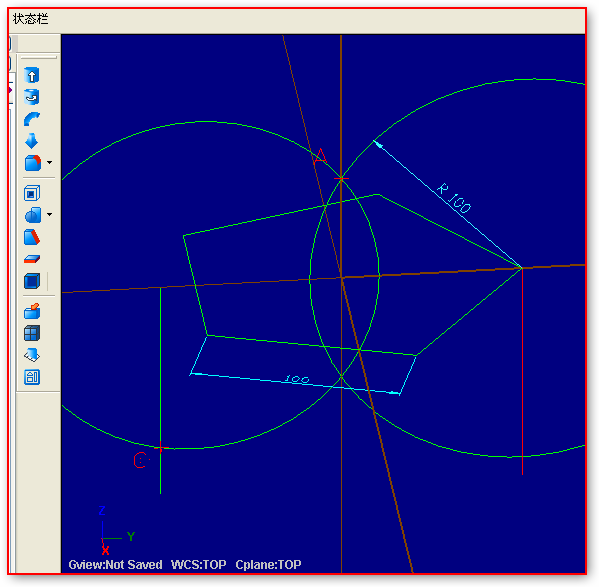This screenshot has width=599, height=587.
Task: Select the Draft Solid Faces icon
Action: coord(32,237)
